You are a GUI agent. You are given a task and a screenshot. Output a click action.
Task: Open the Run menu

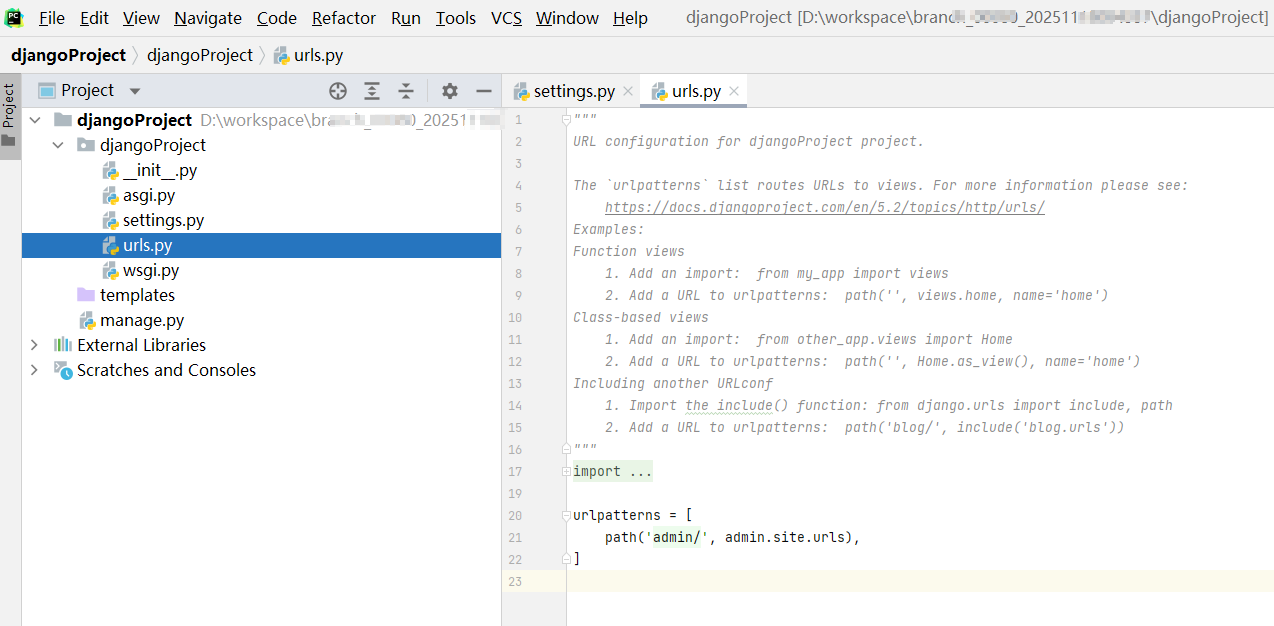tap(406, 18)
